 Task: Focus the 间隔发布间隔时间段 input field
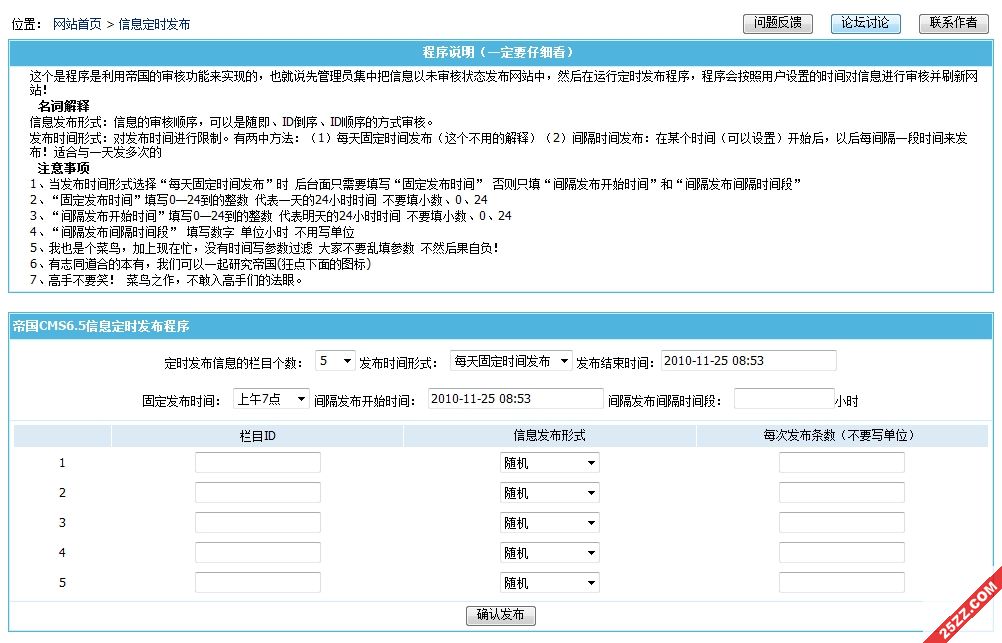tap(784, 399)
